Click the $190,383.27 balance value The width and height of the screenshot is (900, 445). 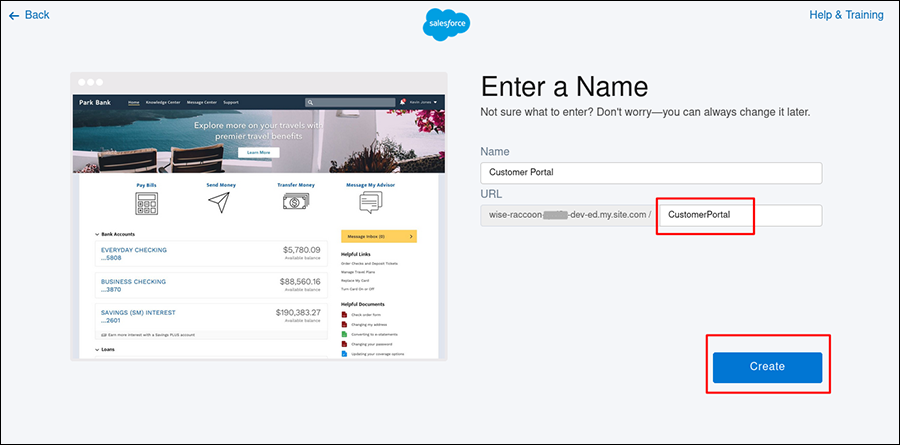click(298, 312)
